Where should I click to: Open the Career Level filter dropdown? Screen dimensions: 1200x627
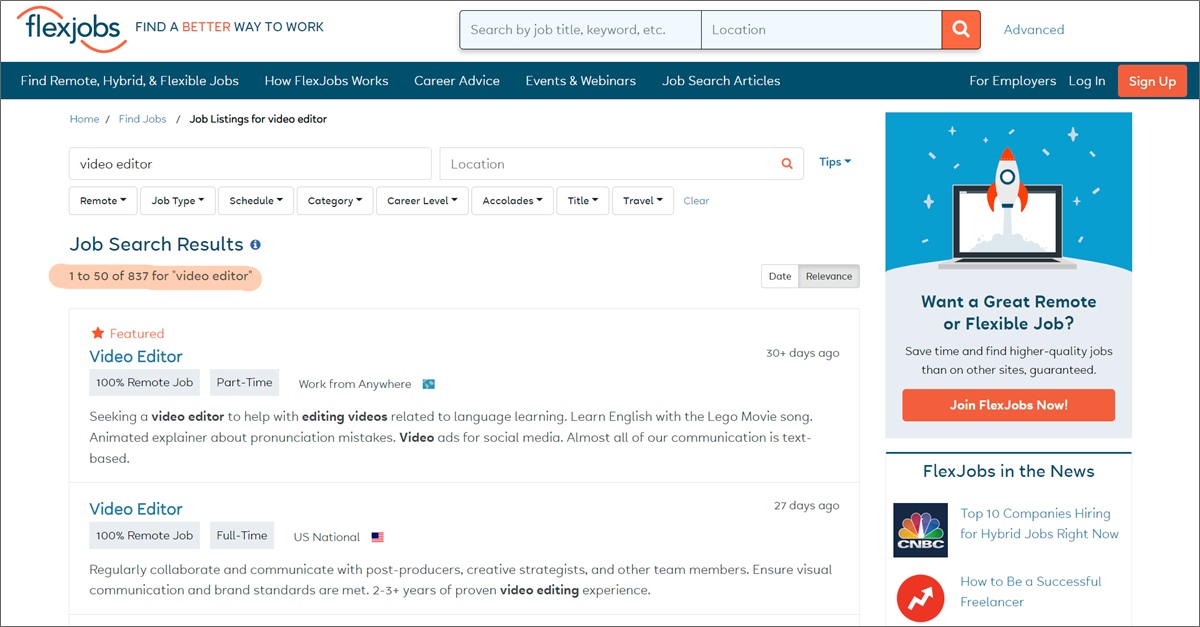pyautogui.click(x=422, y=201)
